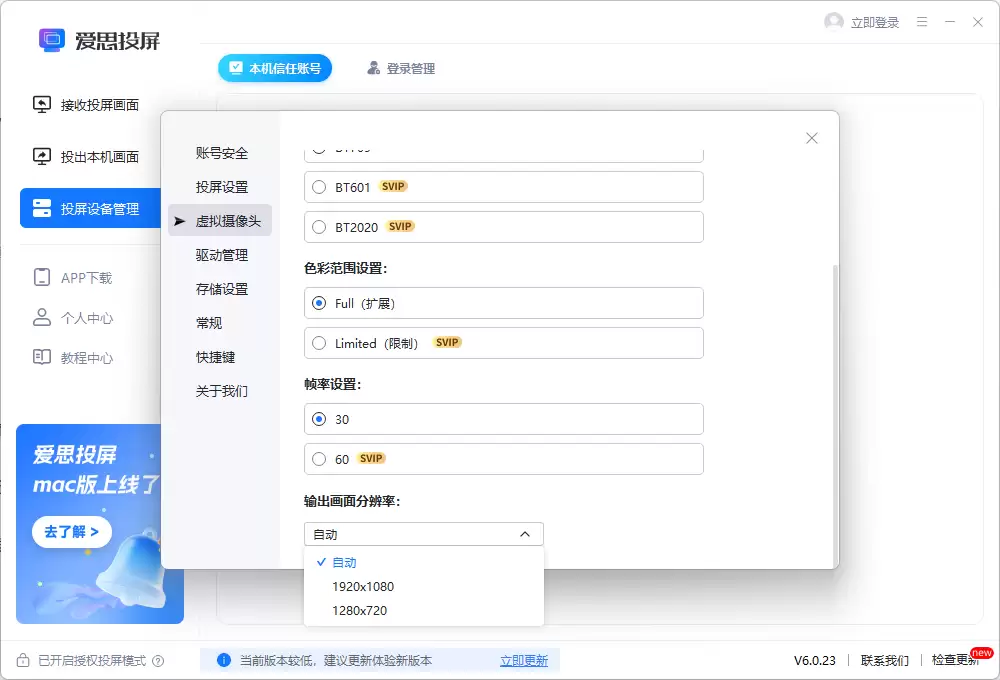This screenshot has height=680, width=1000.
Task: Select Full (扩展) color range
Action: [319, 303]
